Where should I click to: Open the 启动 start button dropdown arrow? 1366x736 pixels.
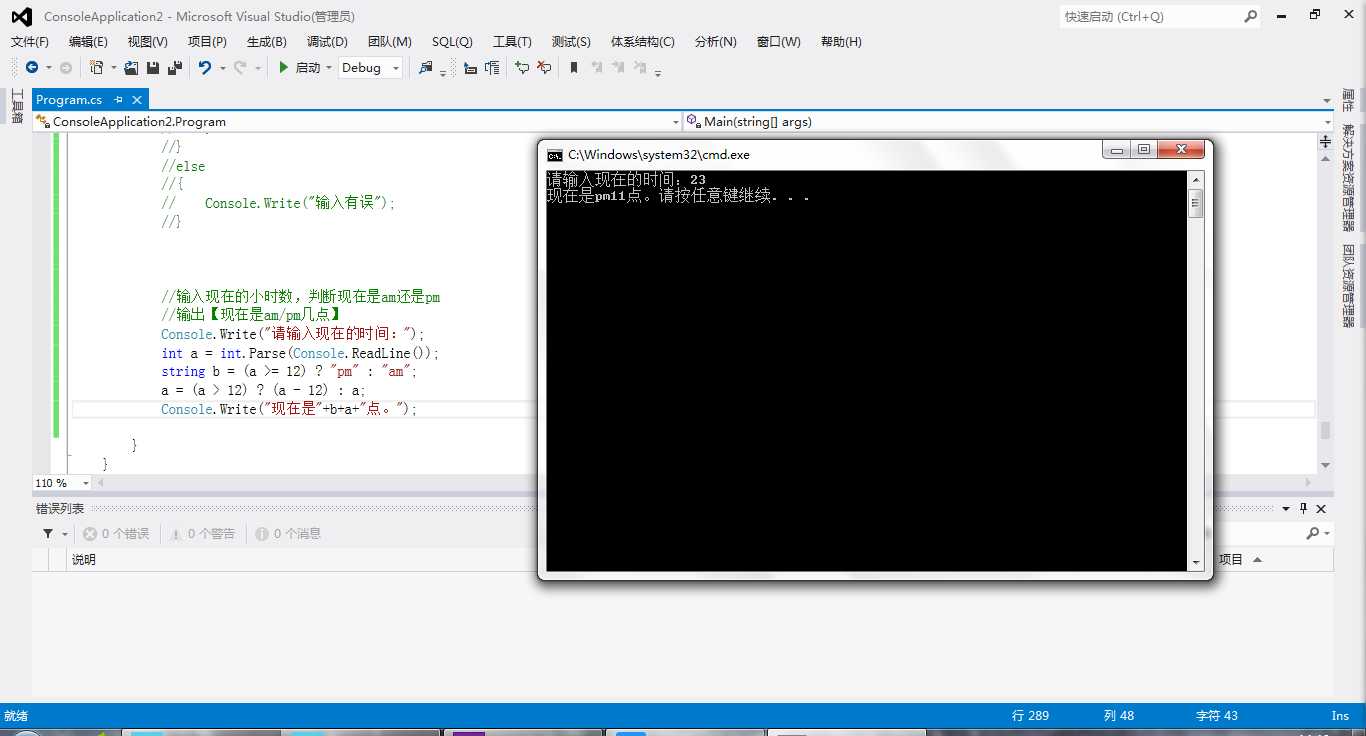point(328,68)
